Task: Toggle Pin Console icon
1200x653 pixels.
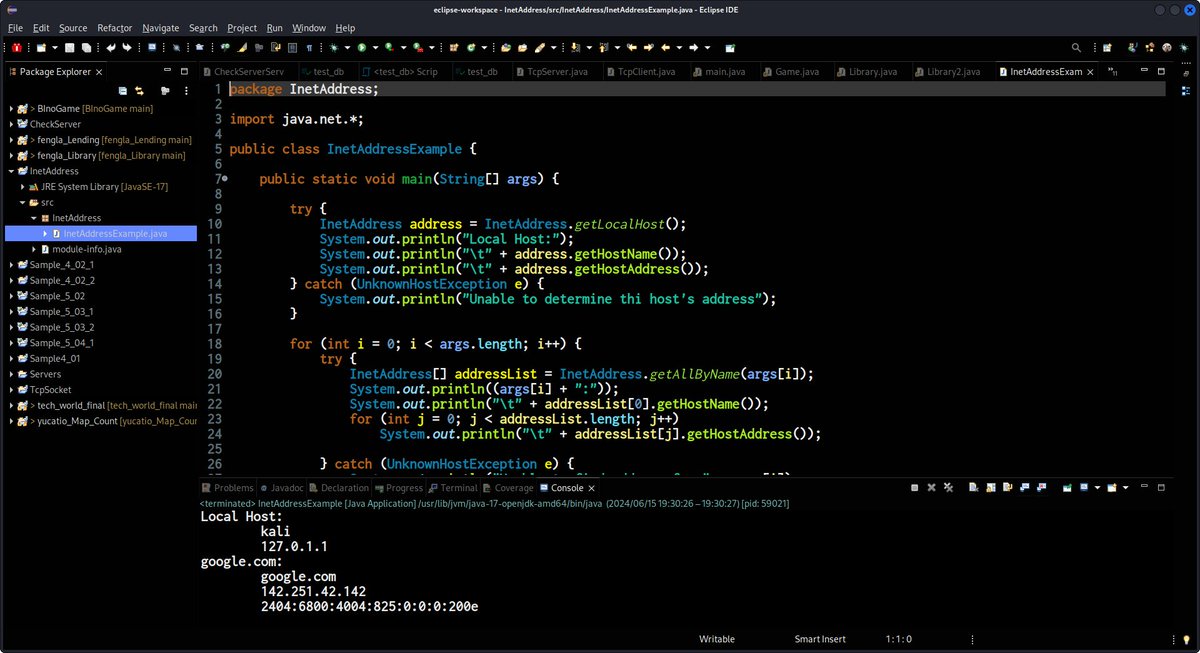Action: pyautogui.click(x=1067, y=488)
